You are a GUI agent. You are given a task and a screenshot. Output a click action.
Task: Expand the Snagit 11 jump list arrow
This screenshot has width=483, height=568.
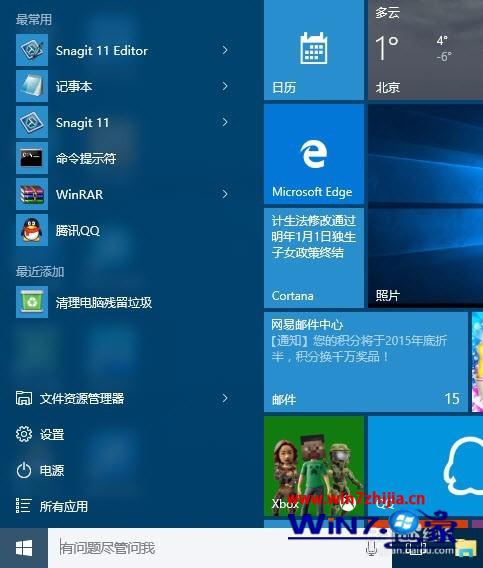(x=225, y=122)
